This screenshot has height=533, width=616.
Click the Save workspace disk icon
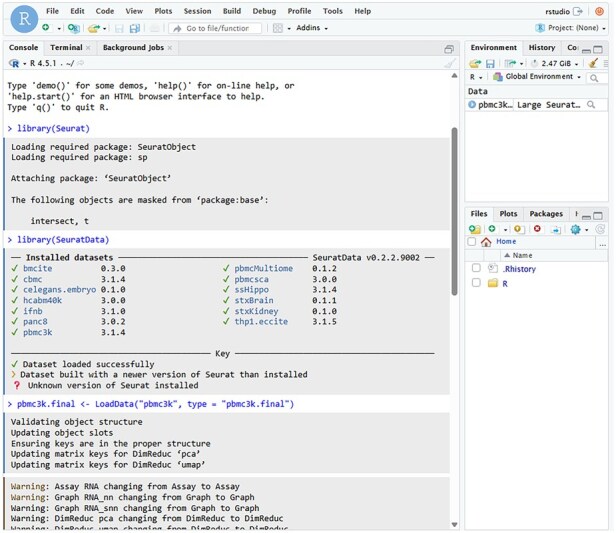490,63
